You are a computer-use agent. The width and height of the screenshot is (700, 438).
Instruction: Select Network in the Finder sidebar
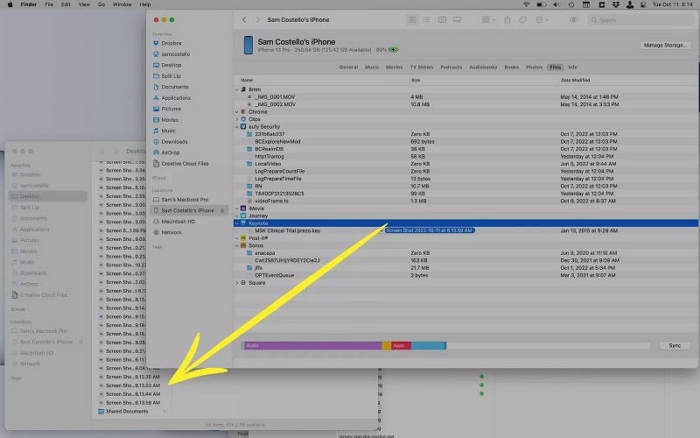(172, 232)
